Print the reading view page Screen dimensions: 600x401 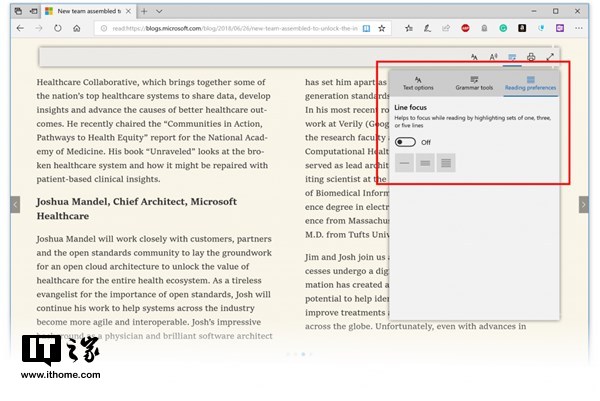pyautogui.click(x=531, y=57)
